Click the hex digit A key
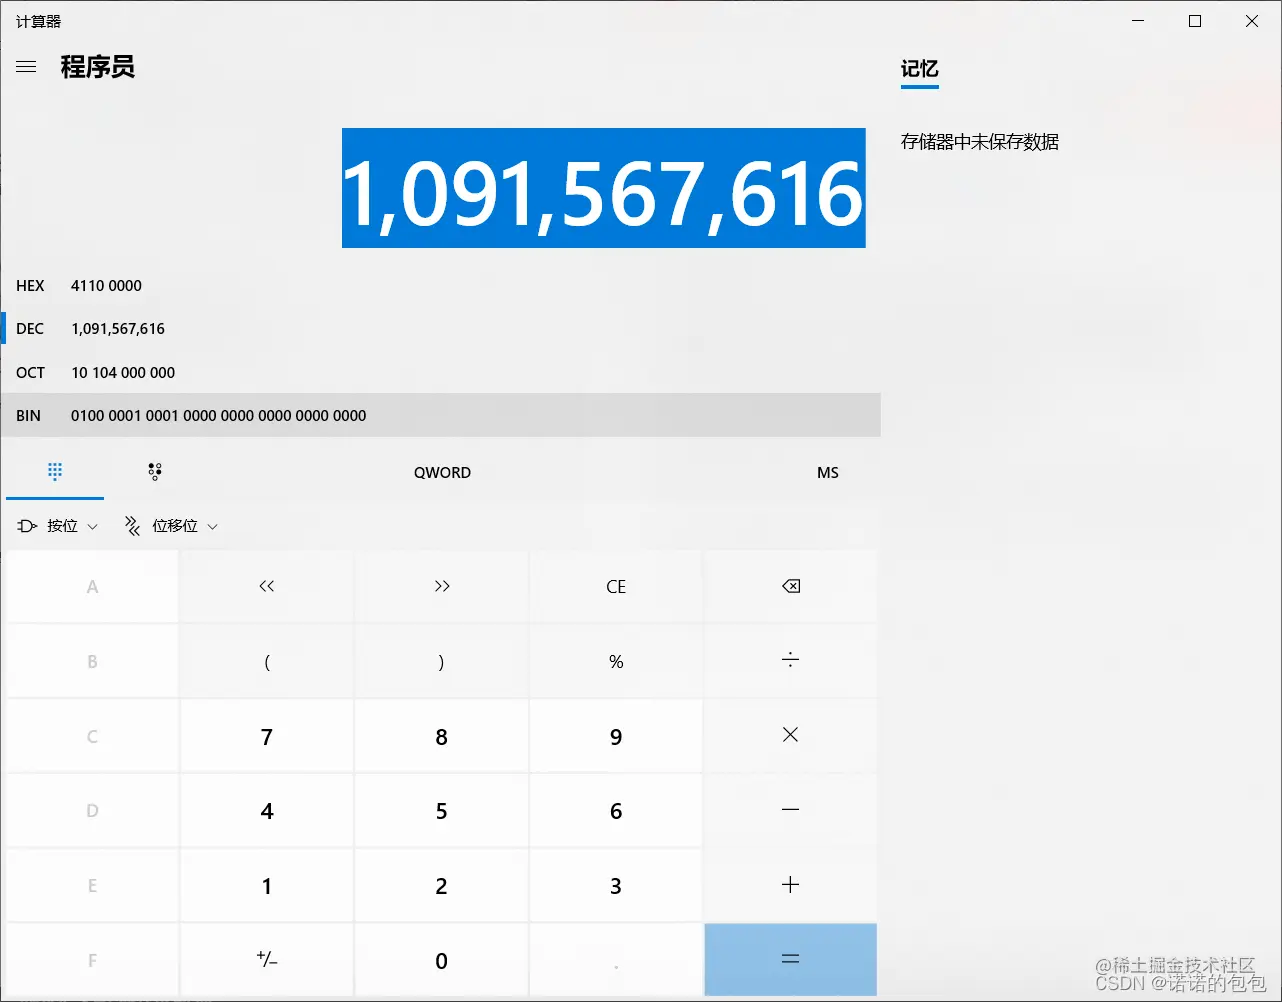The width and height of the screenshot is (1282, 1002). coord(92,587)
